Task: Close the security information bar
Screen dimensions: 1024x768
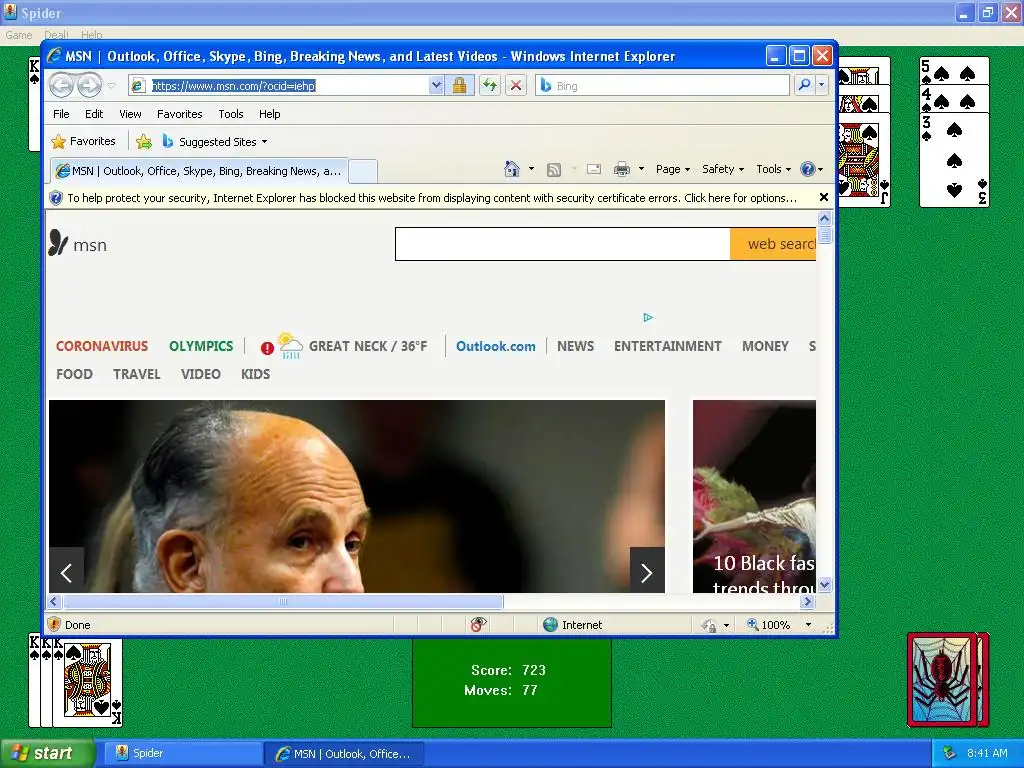Action: click(824, 197)
